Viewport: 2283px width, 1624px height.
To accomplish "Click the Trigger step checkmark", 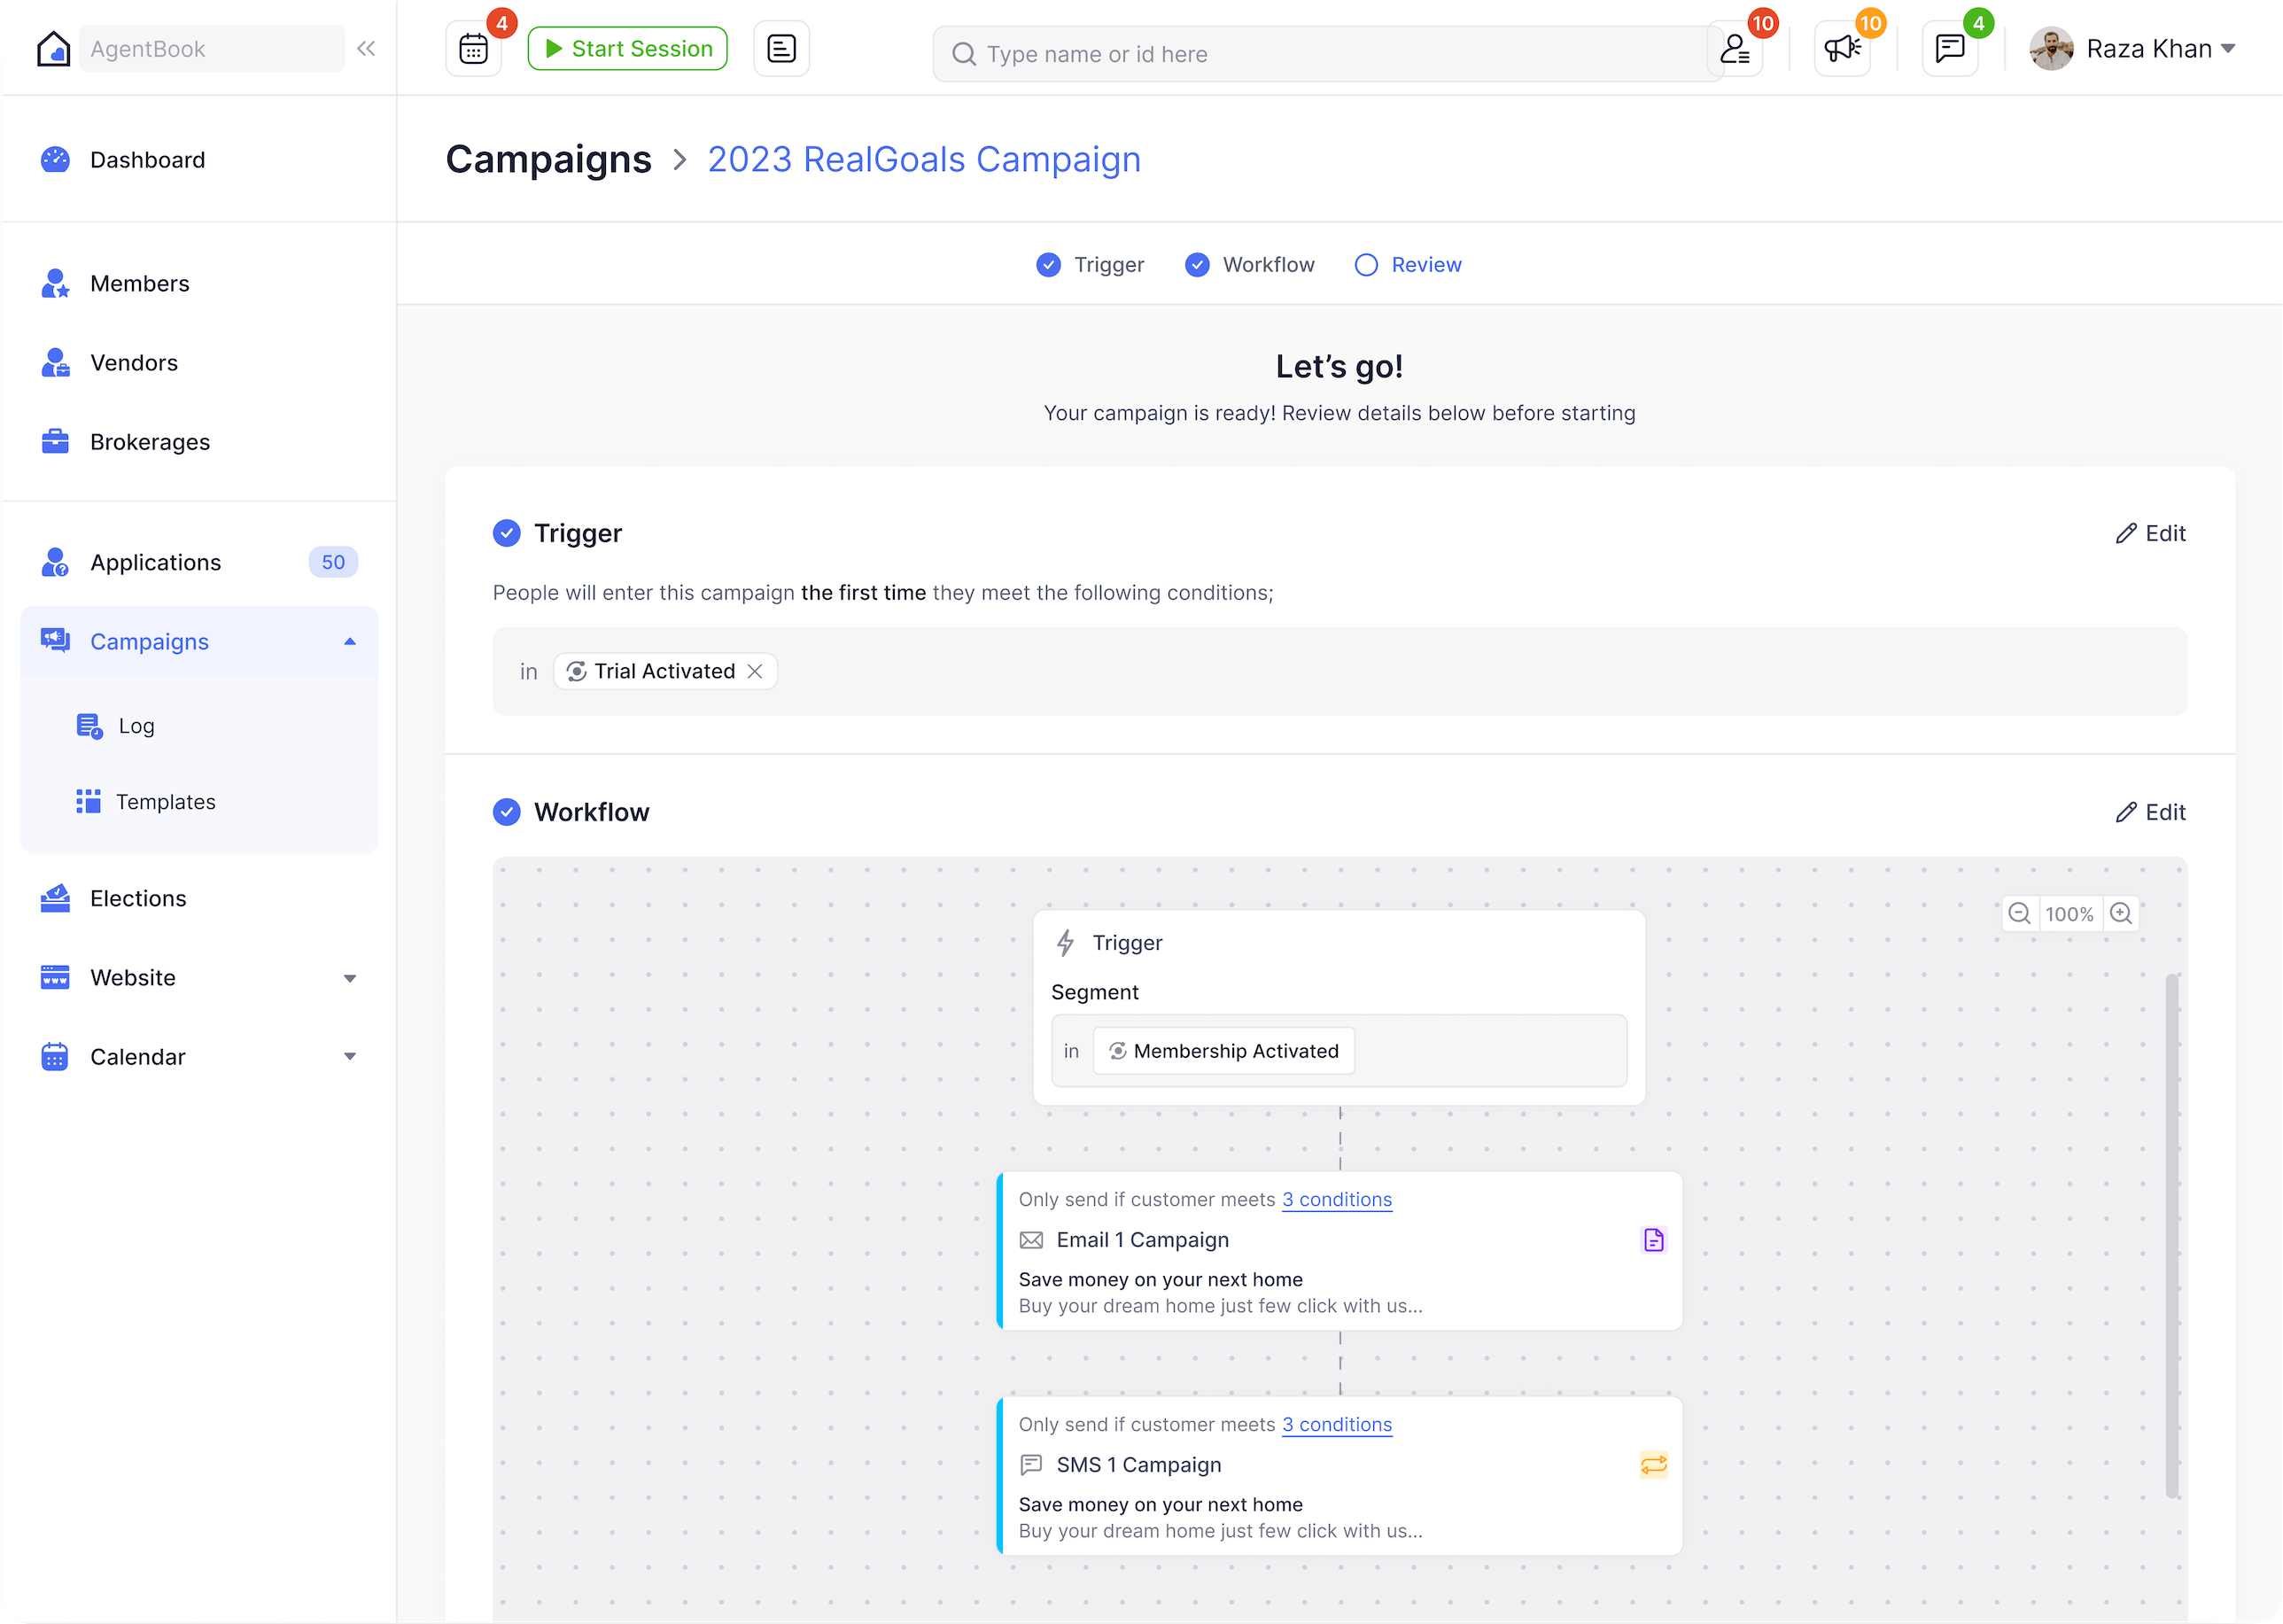I will pos(1048,265).
